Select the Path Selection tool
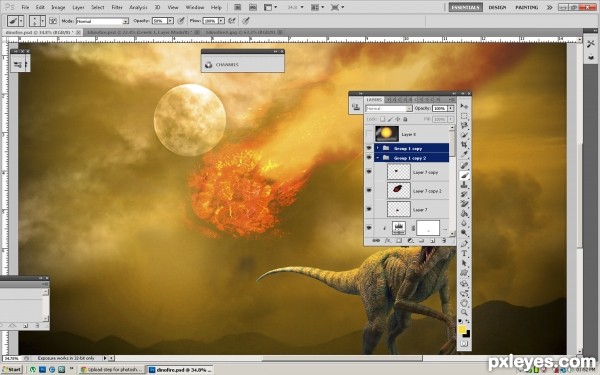The height and width of the screenshot is (375, 600). 464,263
